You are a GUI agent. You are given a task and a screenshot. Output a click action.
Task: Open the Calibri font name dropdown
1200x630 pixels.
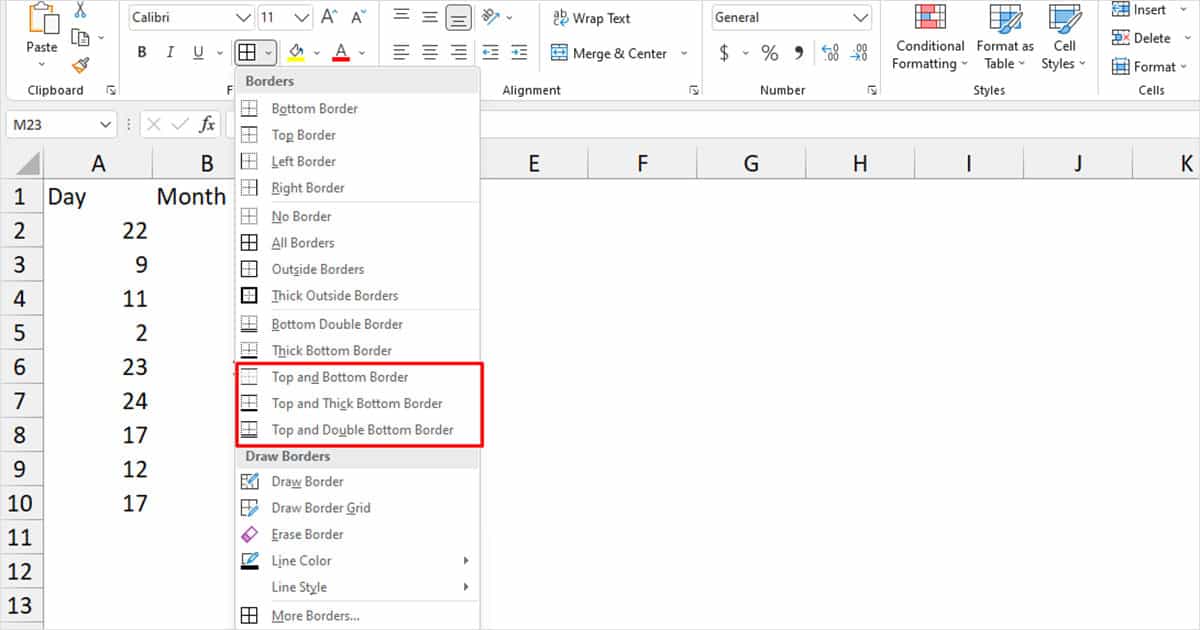point(243,18)
